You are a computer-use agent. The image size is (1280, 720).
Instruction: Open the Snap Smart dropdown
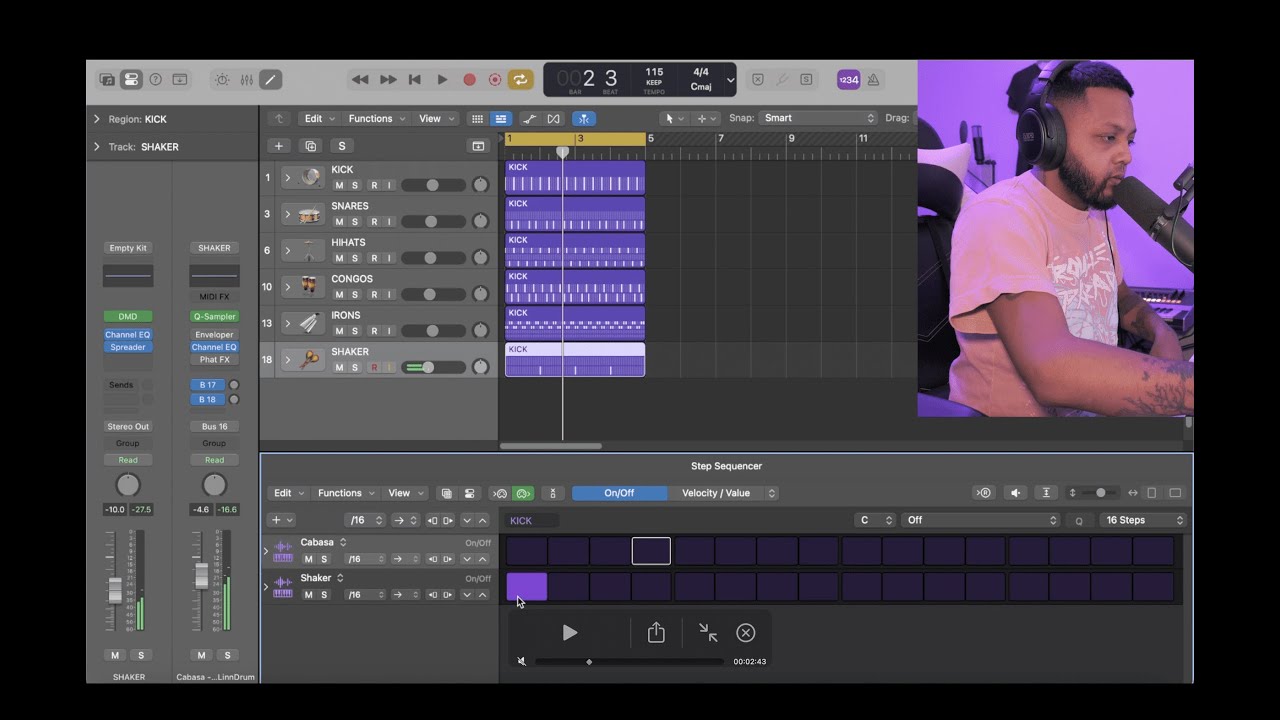pyautogui.click(x=817, y=118)
